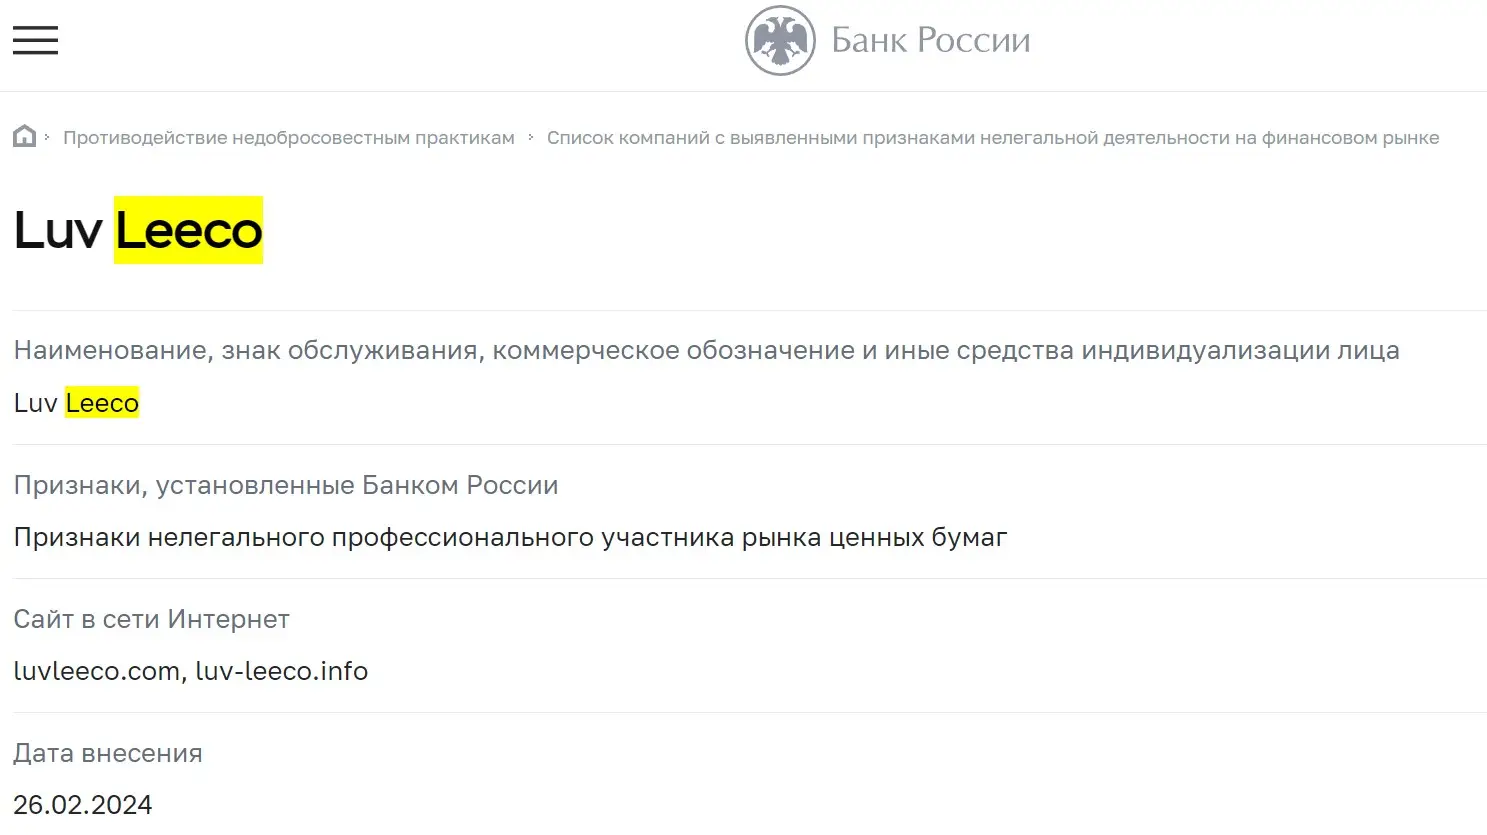Viewport: 1487px width, 835px height.
Task: Select the entry date 26.02.2024
Action: coord(83,804)
